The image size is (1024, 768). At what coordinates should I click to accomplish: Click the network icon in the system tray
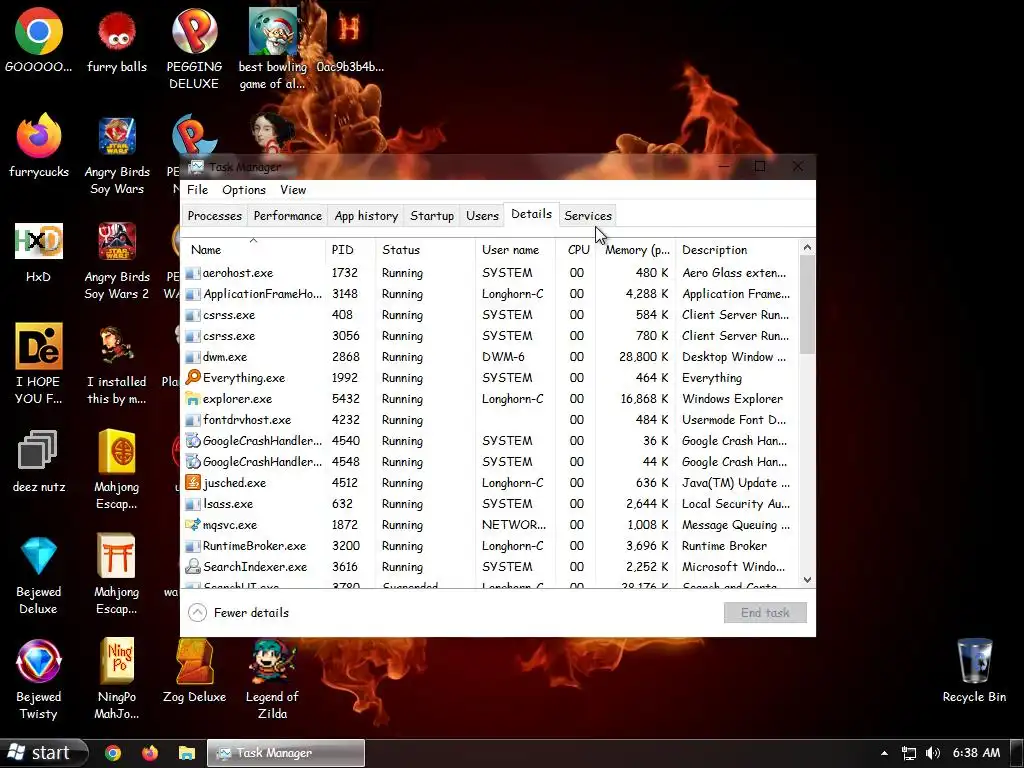[908, 753]
